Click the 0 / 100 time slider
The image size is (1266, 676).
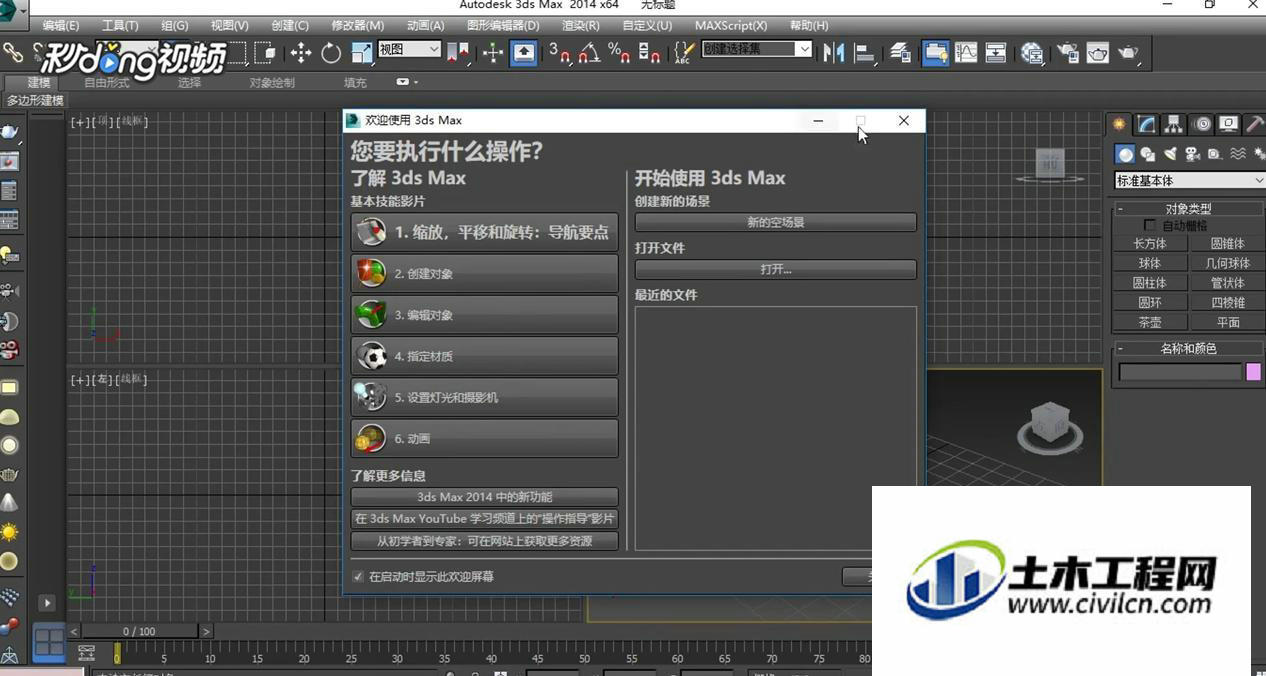[139, 631]
